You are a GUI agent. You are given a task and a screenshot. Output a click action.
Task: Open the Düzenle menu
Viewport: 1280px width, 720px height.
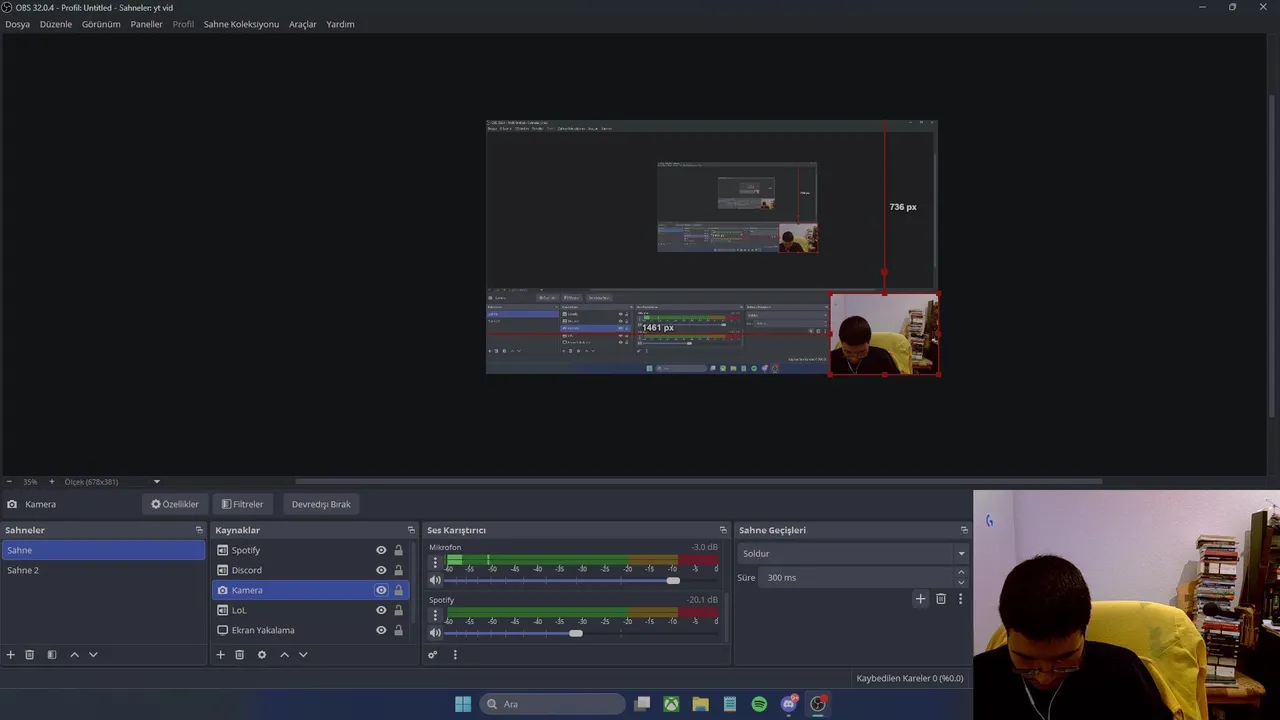(x=56, y=24)
